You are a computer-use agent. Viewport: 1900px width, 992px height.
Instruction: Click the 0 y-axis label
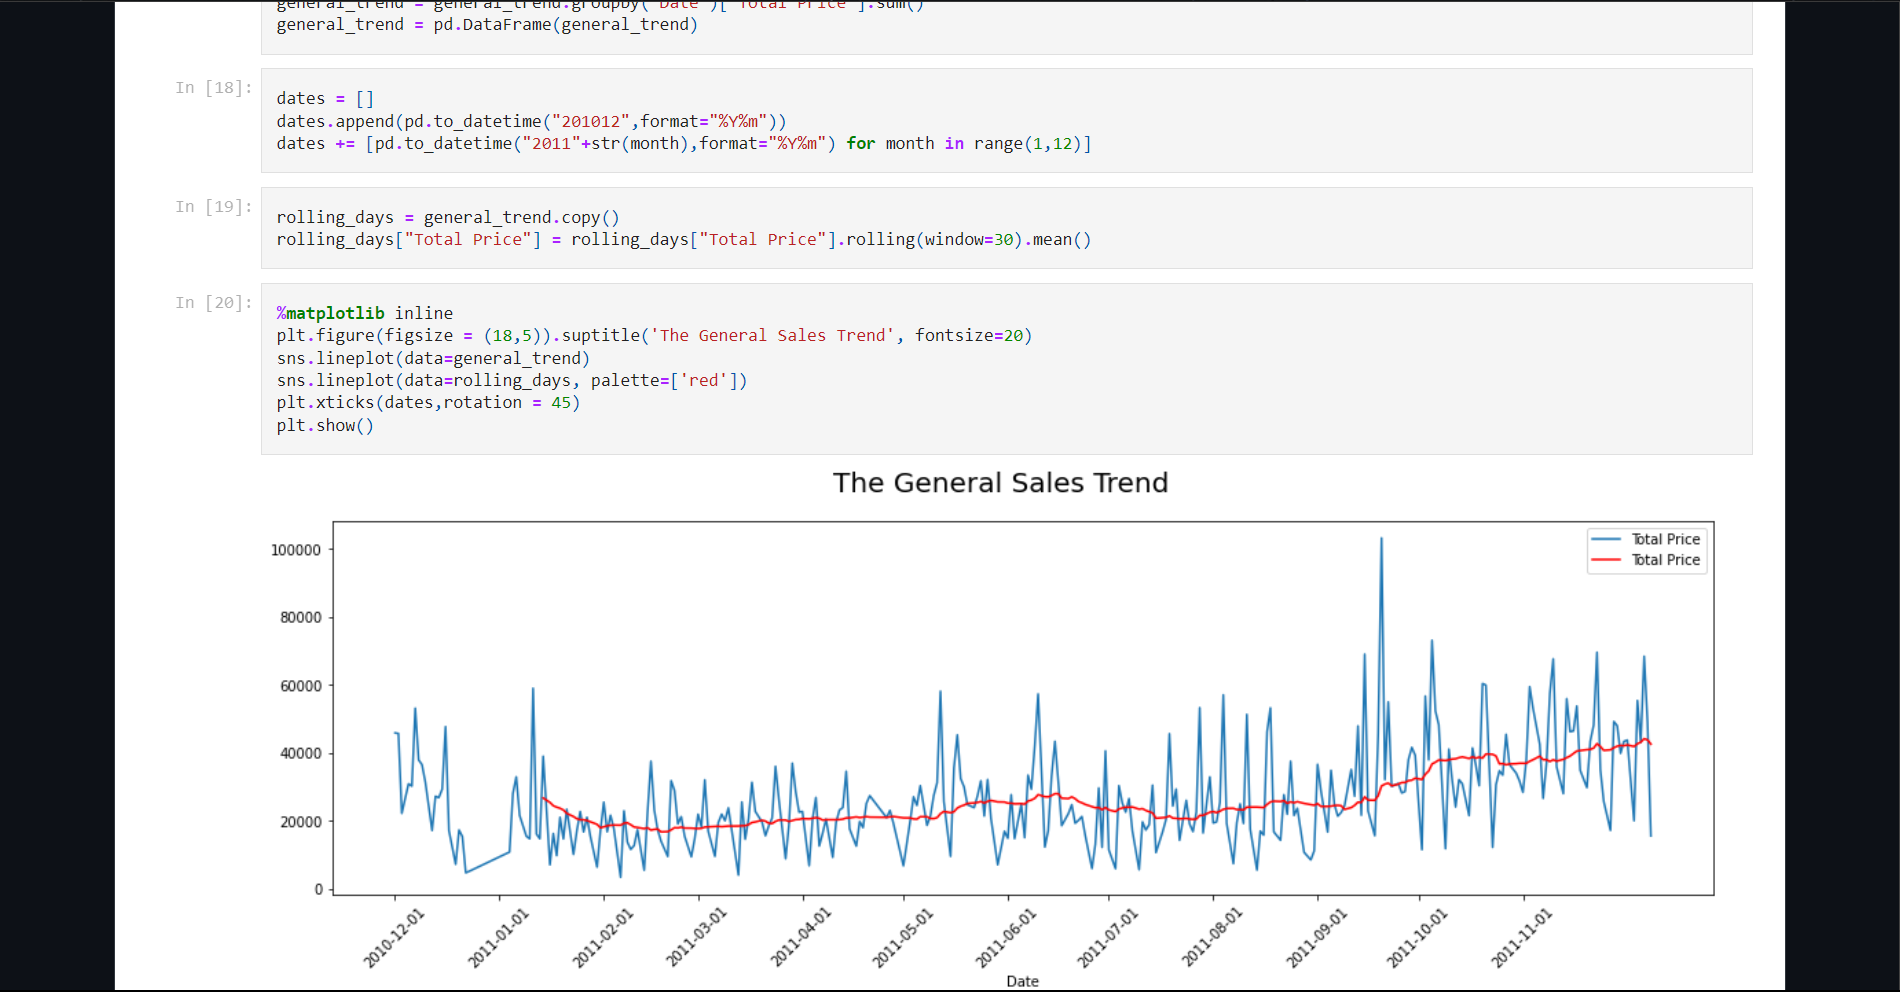click(x=318, y=889)
